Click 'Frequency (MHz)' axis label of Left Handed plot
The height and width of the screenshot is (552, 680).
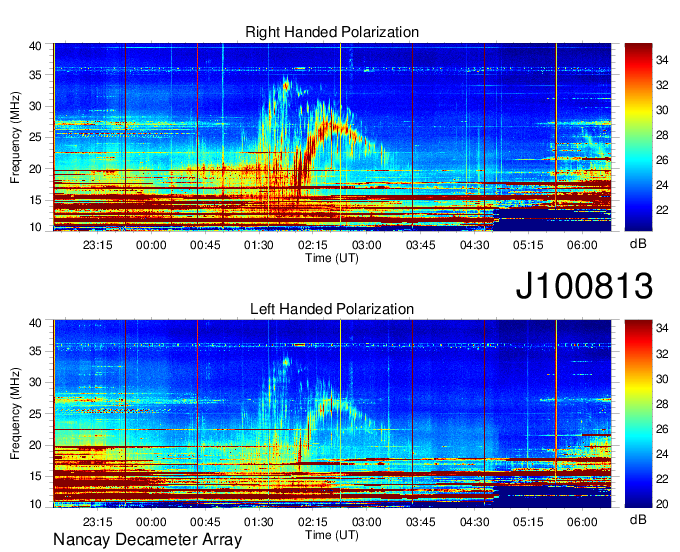click(x=15, y=414)
